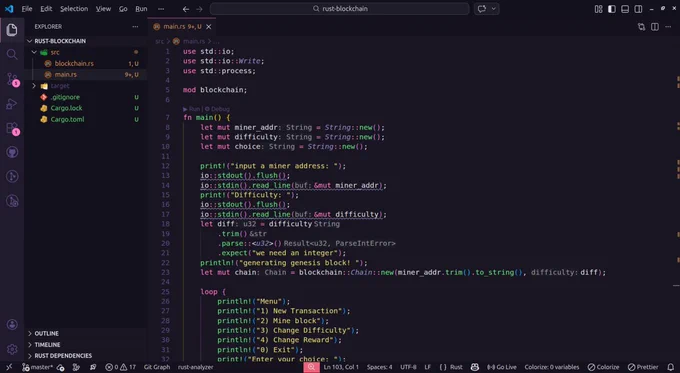680x373 pixels.
Task: Open the notifications bell
Action: (x=671, y=367)
